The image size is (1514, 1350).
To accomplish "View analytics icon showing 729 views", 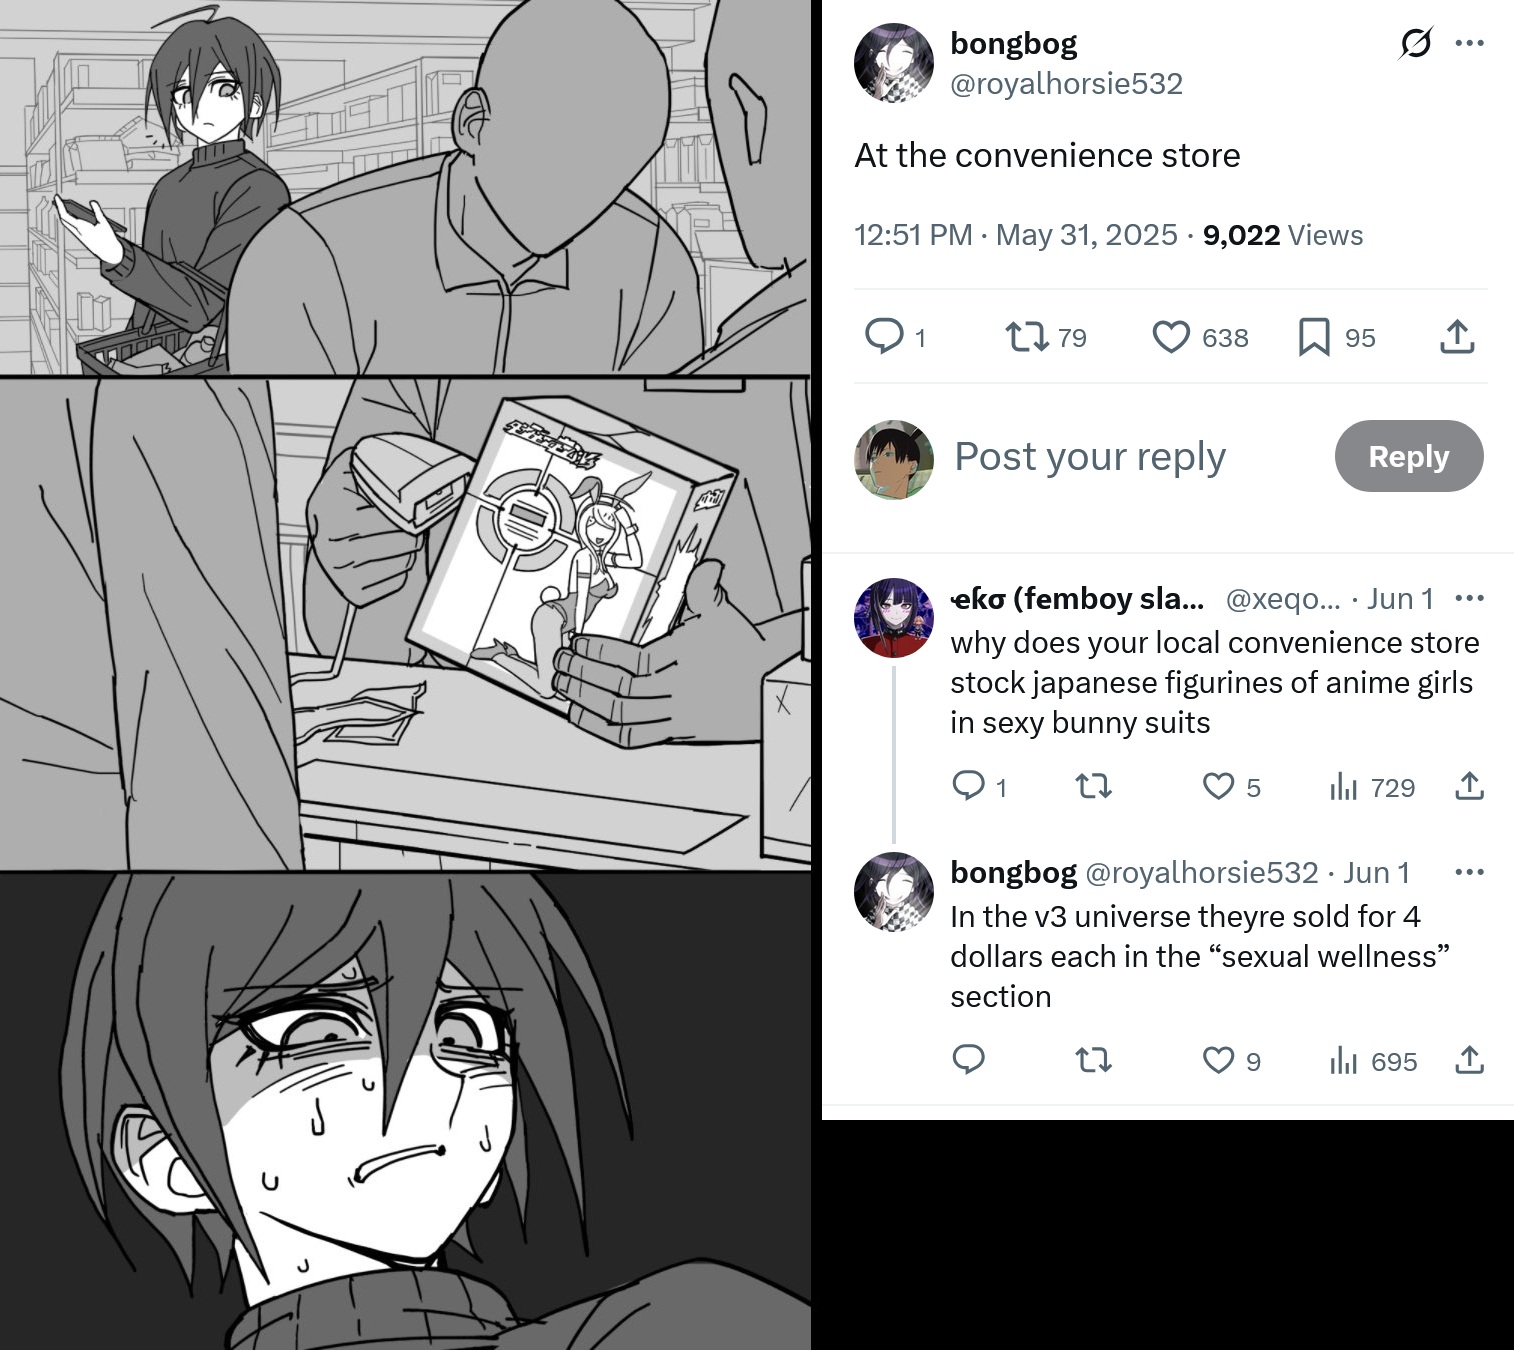I will pos(1343,787).
